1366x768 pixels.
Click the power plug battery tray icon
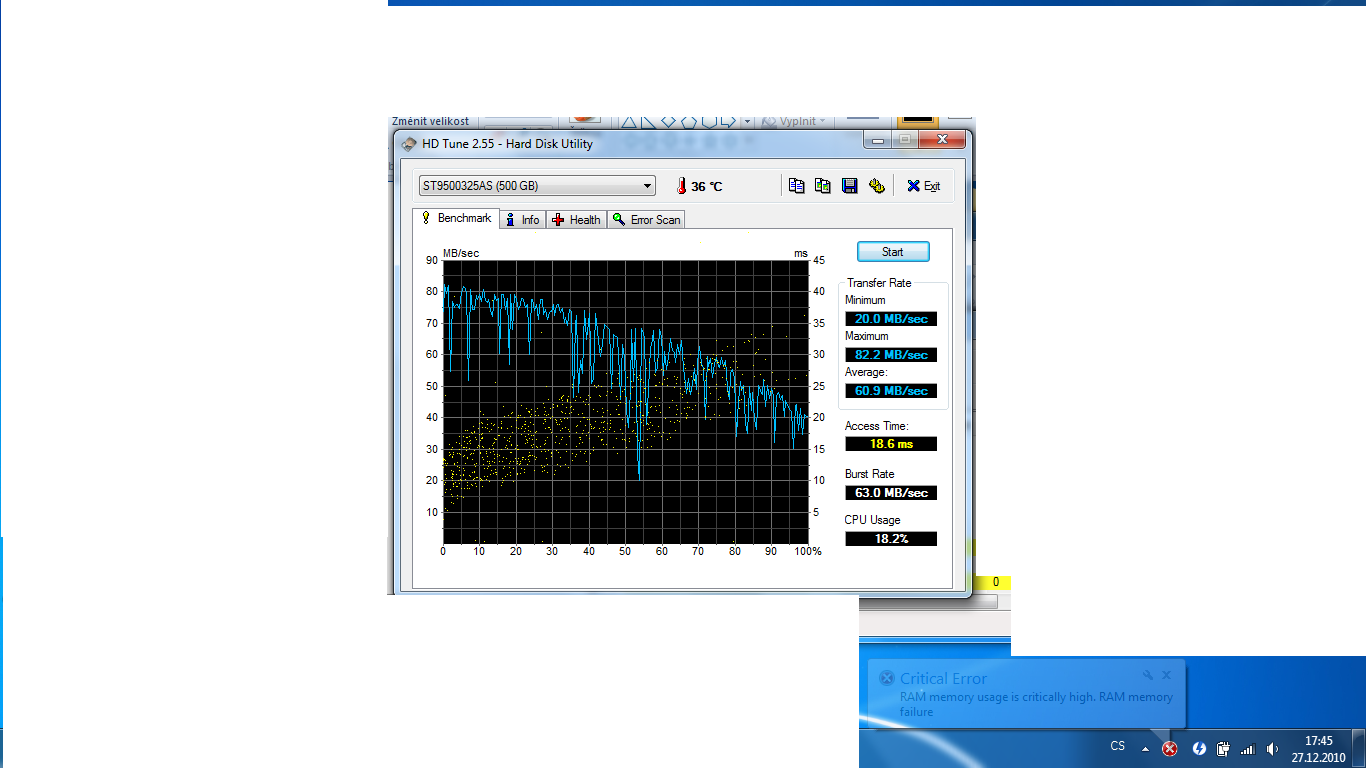1223,748
